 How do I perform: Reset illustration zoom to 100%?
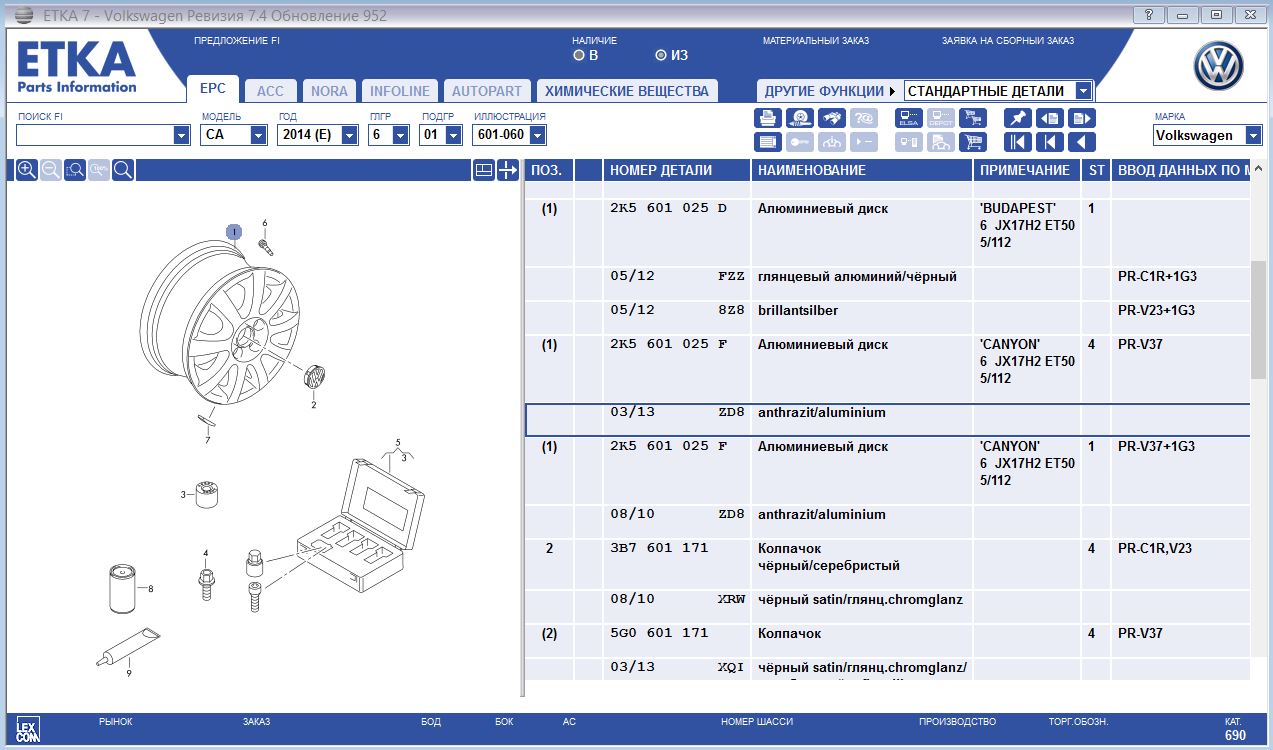coord(99,170)
